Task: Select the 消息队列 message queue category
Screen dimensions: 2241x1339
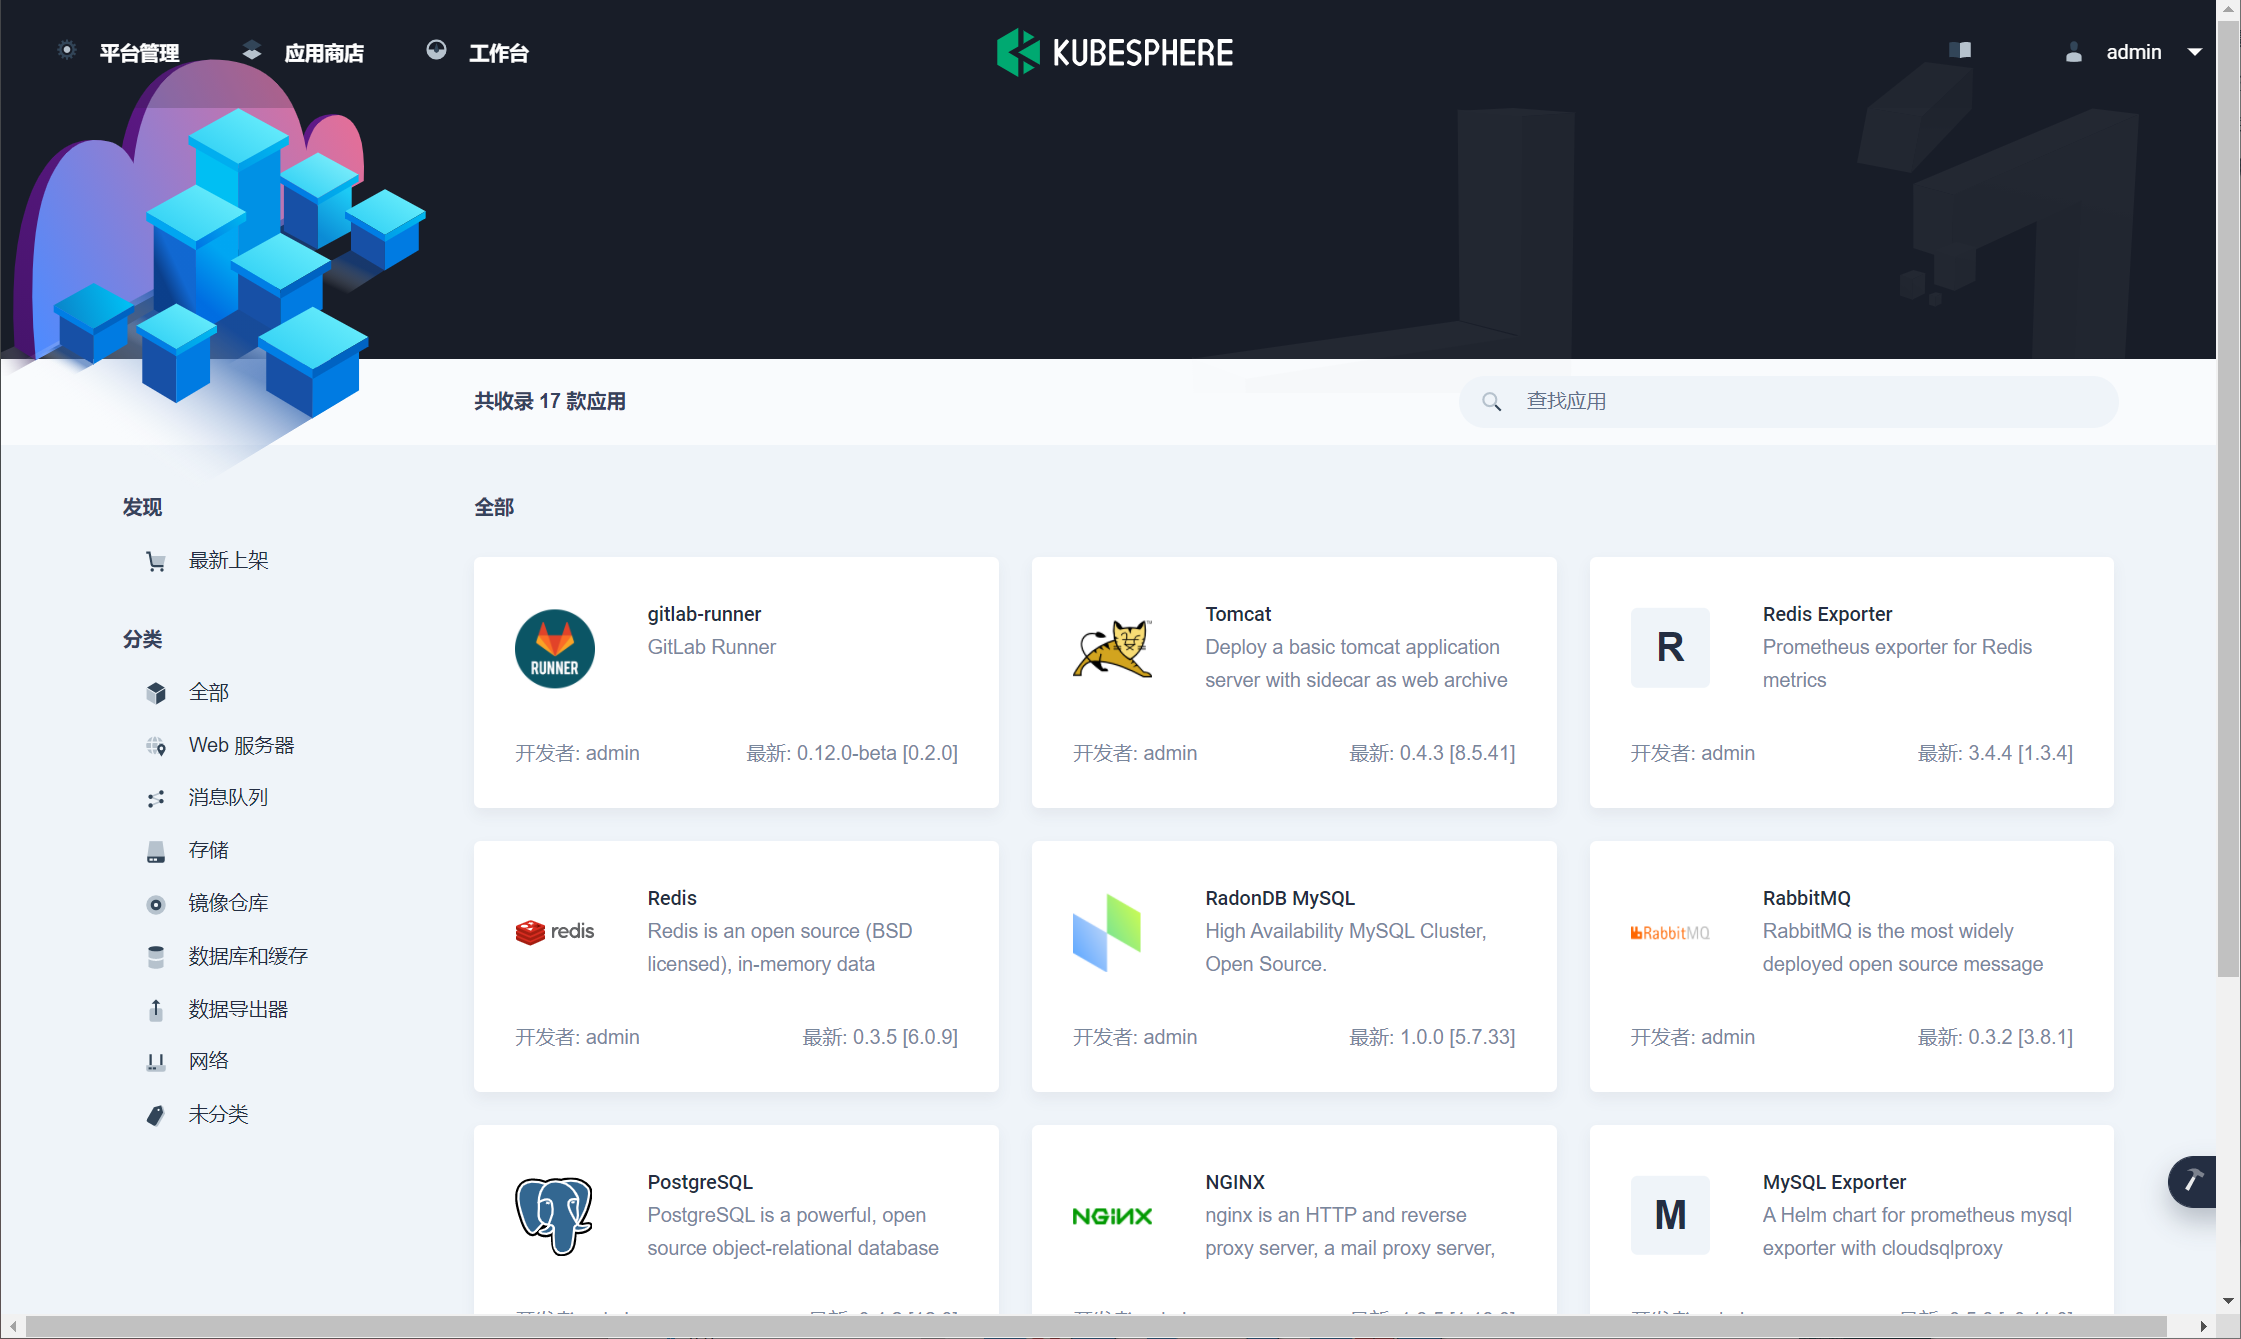Action: click(228, 798)
